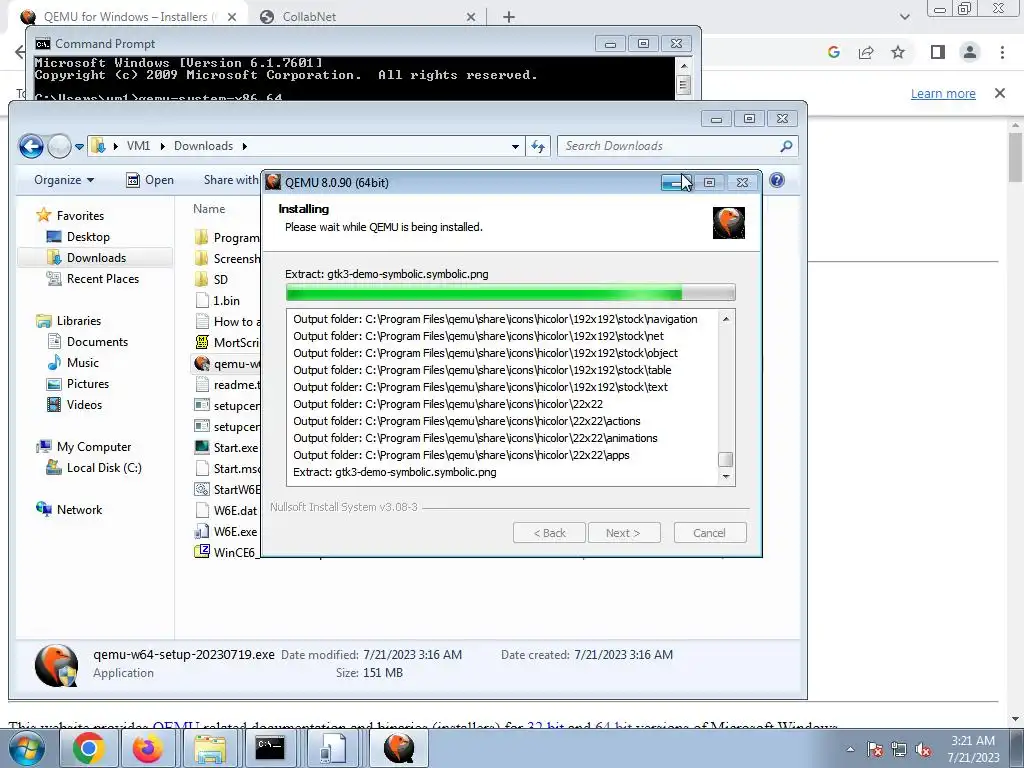Image resolution: width=1024 pixels, height=768 pixels.
Task: Click the Explorer forward arrow button
Action: tap(59, 146)
